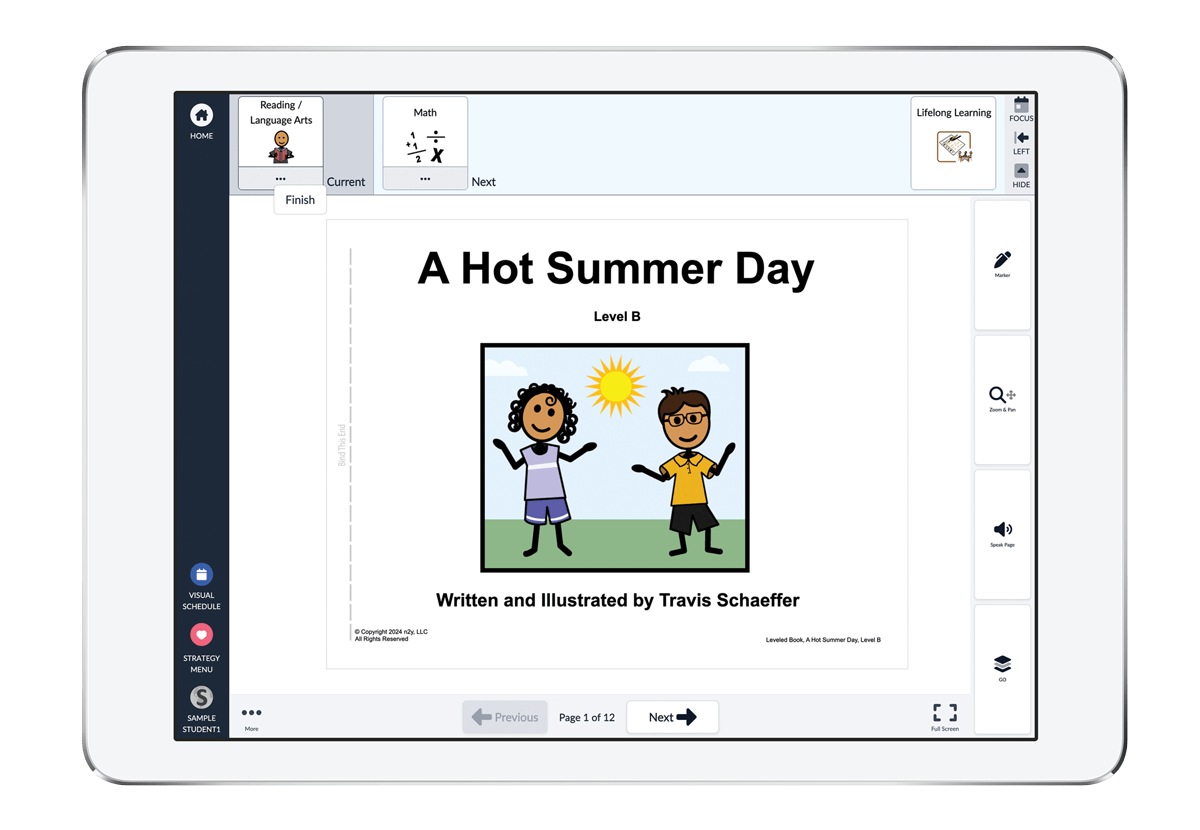Activate Speak Page audio
This screenshot has width=1200, height=830.
(1002, 534)
